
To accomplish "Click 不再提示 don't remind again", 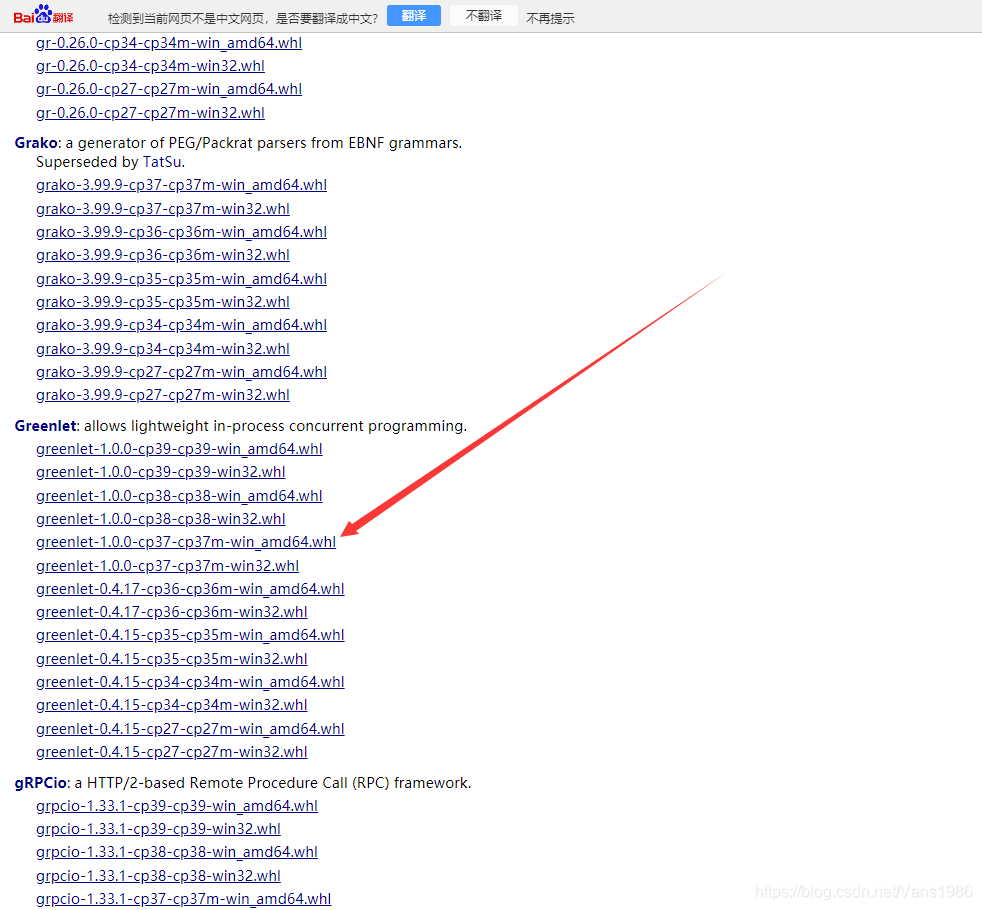I will click(x=550, y=18).
